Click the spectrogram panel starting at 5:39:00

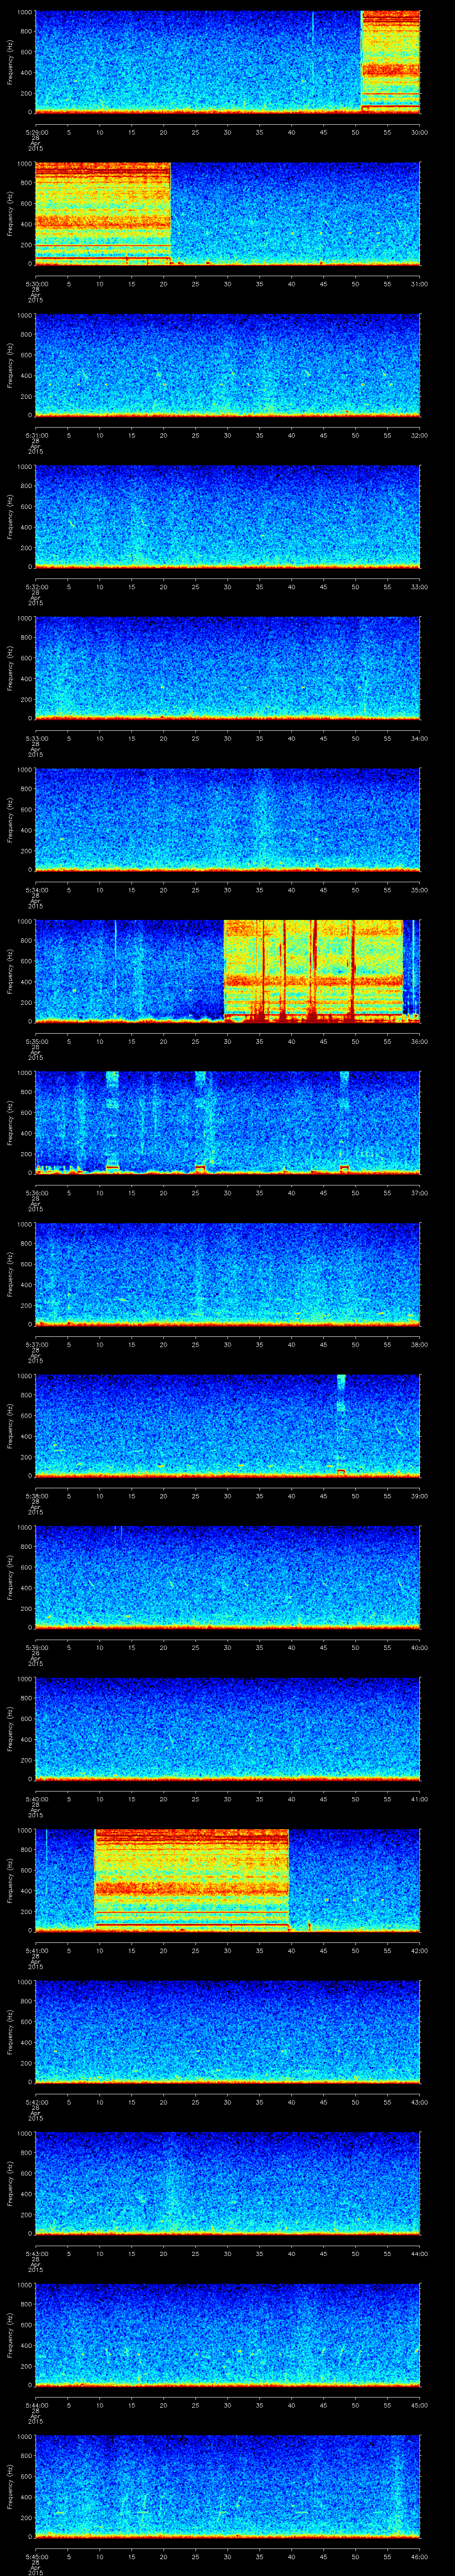(228, 1577)
